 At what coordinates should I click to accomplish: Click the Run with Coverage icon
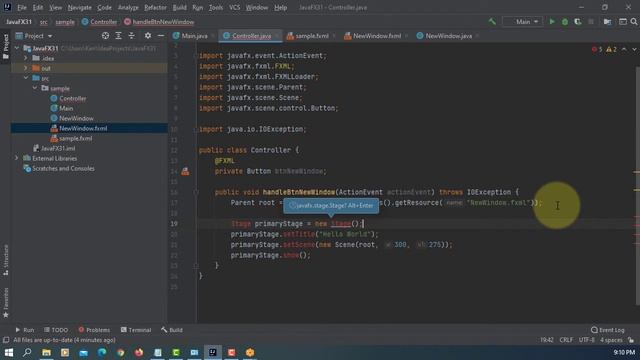tap(578, 22)
